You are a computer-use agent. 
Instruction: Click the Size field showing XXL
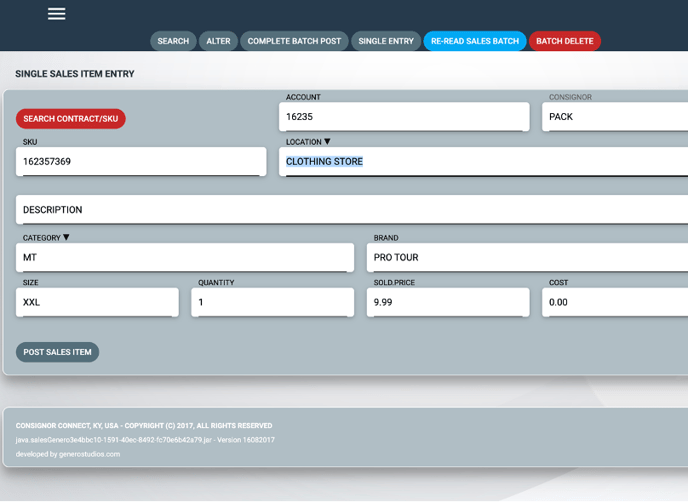click(97, 302)
